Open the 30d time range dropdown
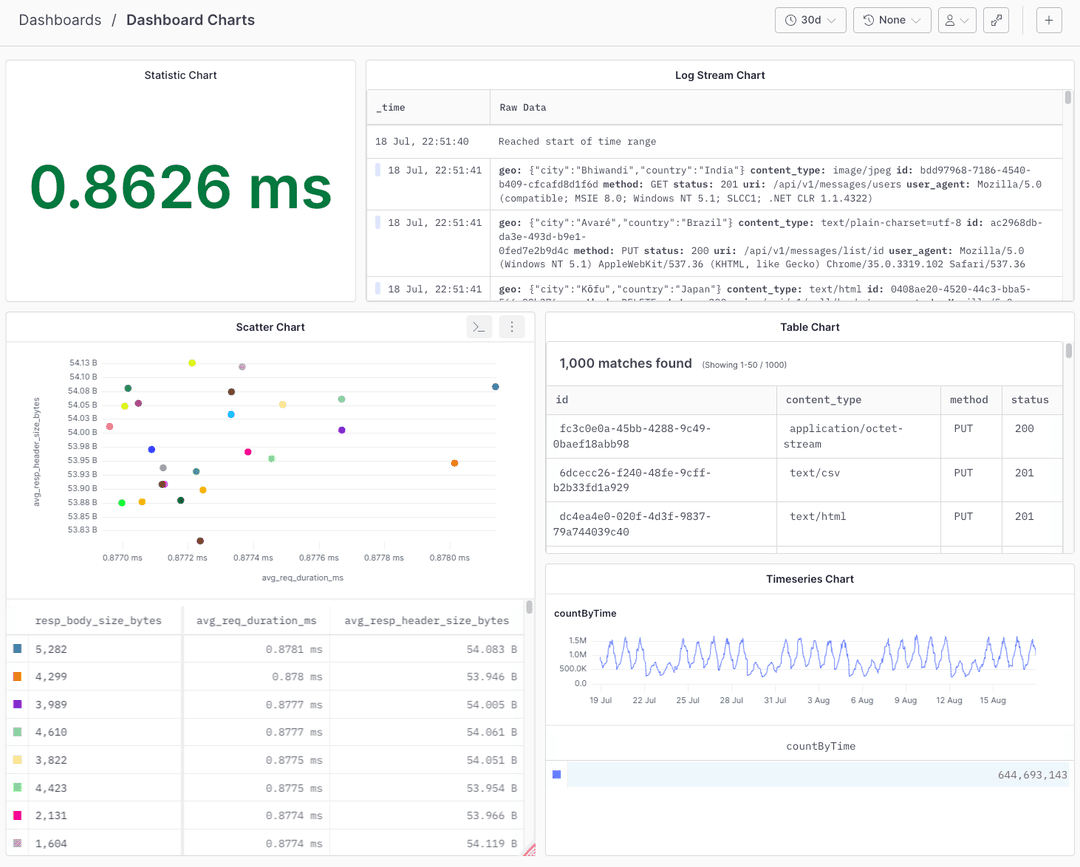The height and width of the screenshot is (867, 1080). tap(810, 20)
